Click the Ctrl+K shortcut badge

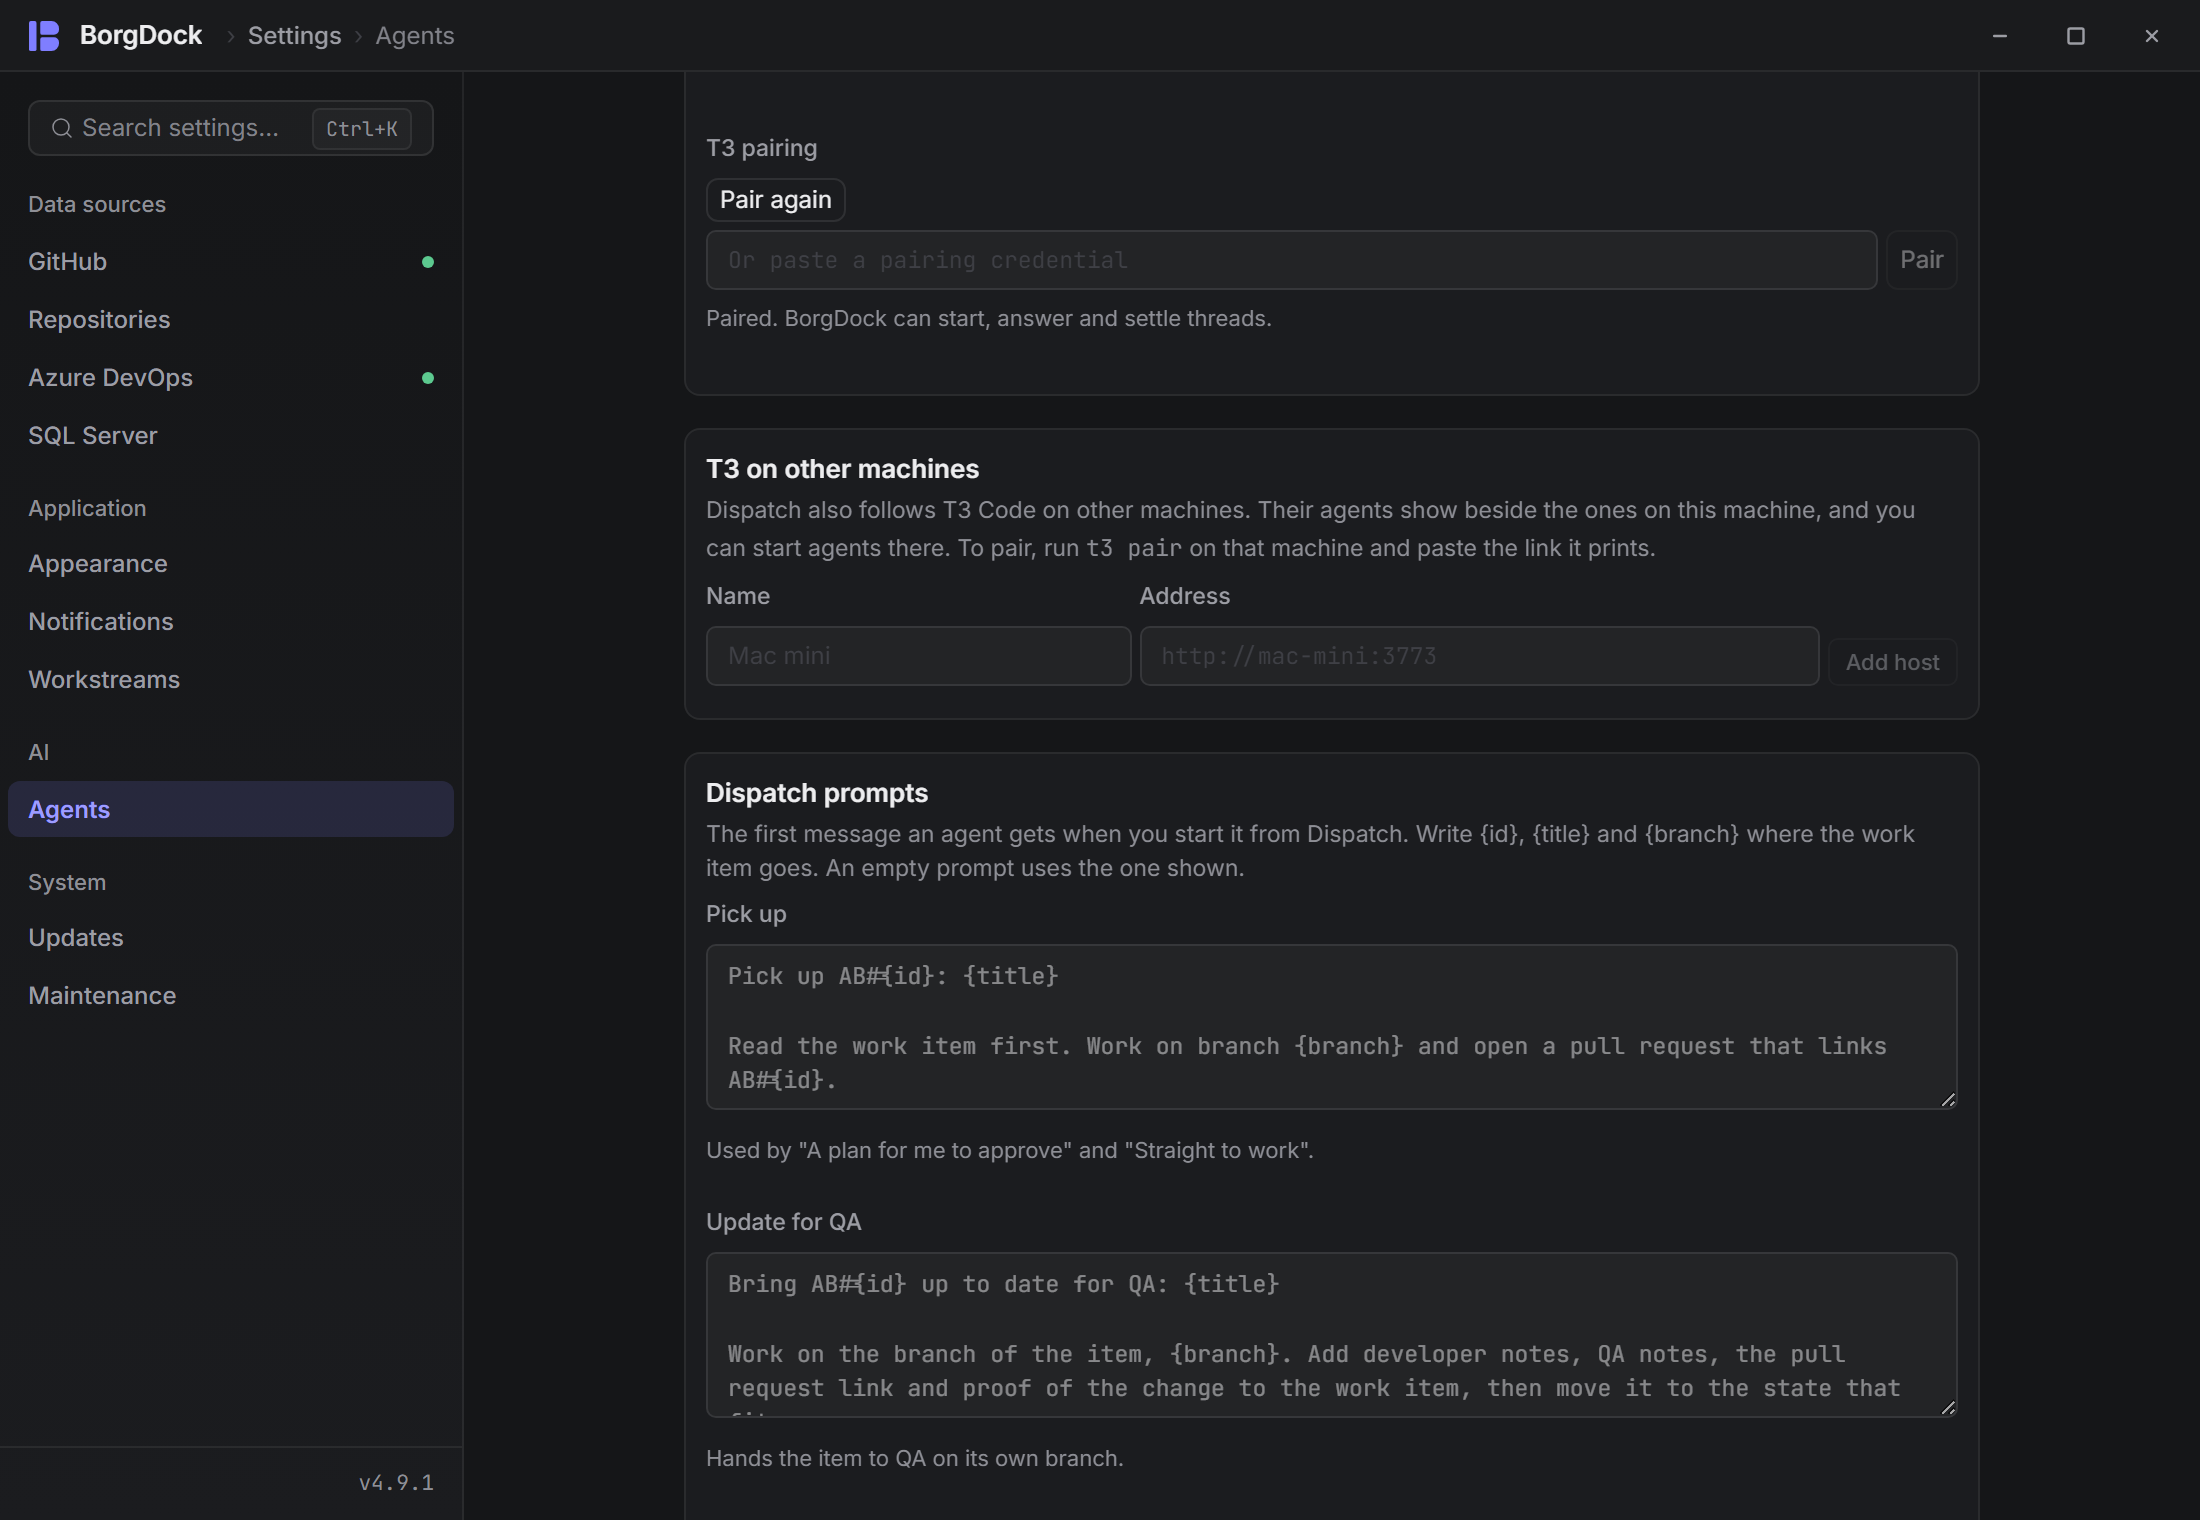coord(362,129)
